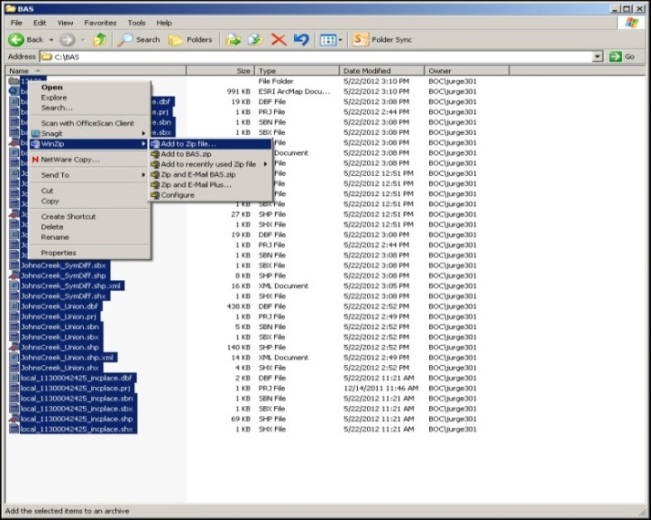Screen dimensions: 651x520
Task: Launch Folder Sync from toolbar
Action: point(383,40)
